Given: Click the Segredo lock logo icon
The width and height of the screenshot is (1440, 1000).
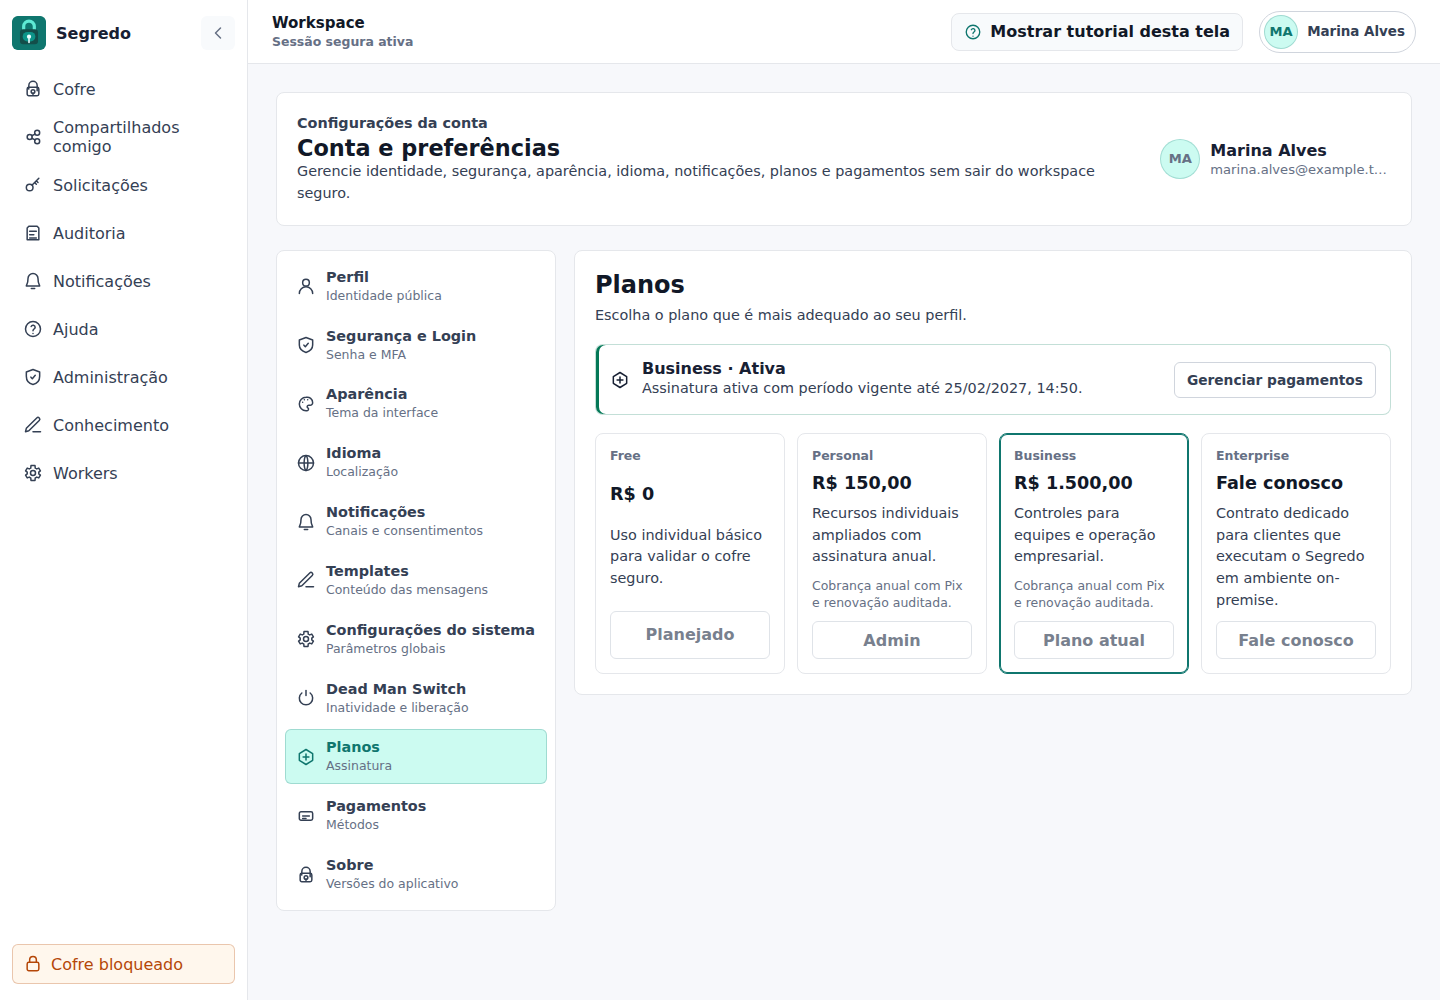Looking at the screenshot, I should coord(29,33).
